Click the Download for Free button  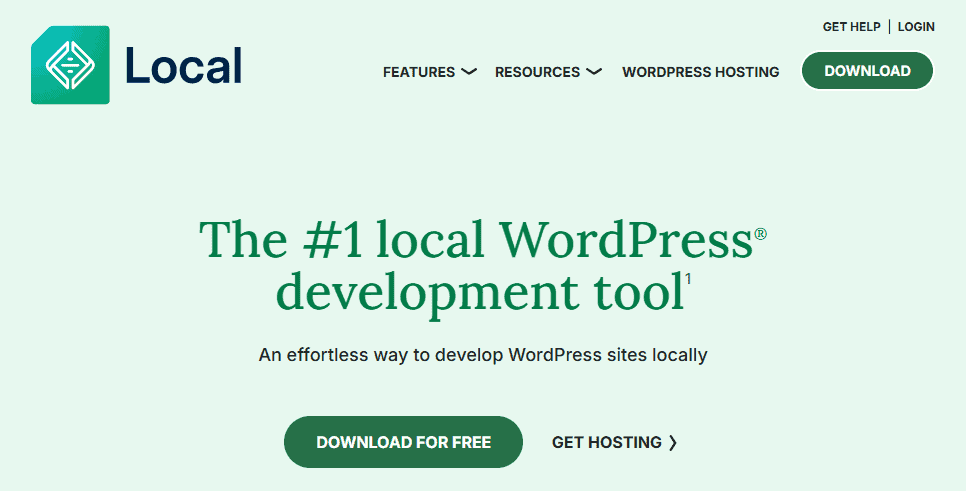[x=404, y=442]
